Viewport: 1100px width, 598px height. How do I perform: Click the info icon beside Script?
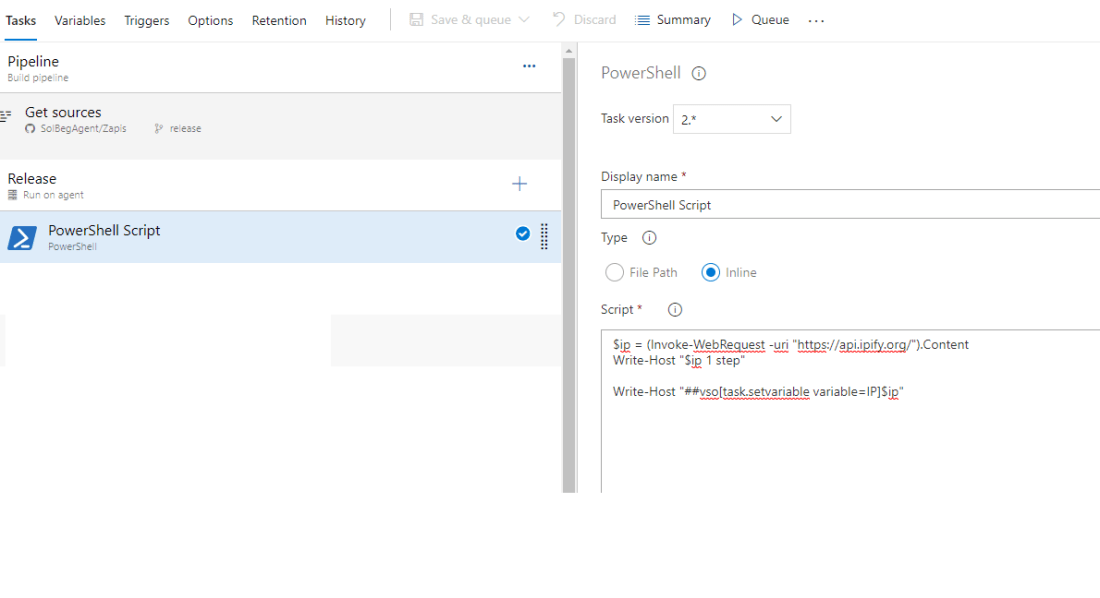[674, 310]
